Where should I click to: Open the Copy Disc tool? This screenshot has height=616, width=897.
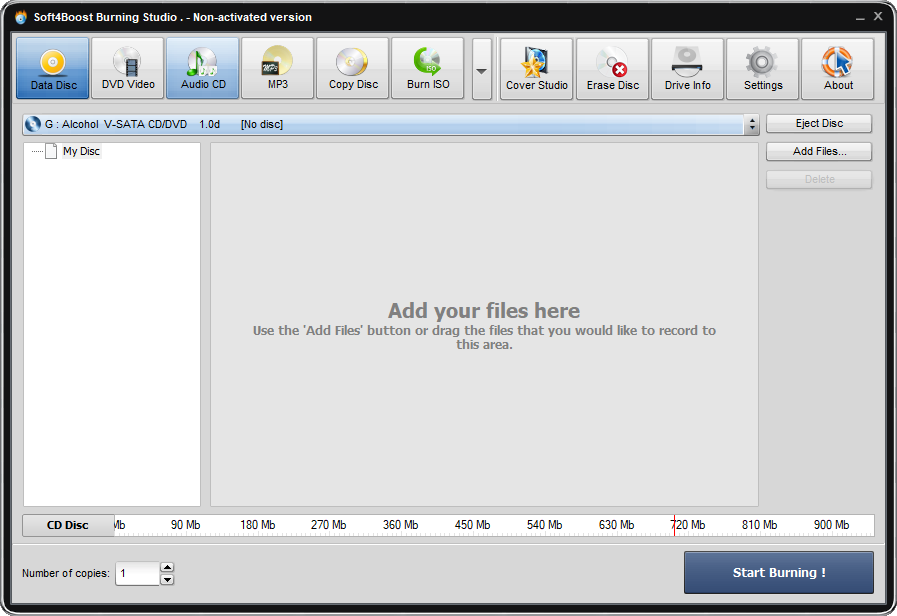coord(352,68)
